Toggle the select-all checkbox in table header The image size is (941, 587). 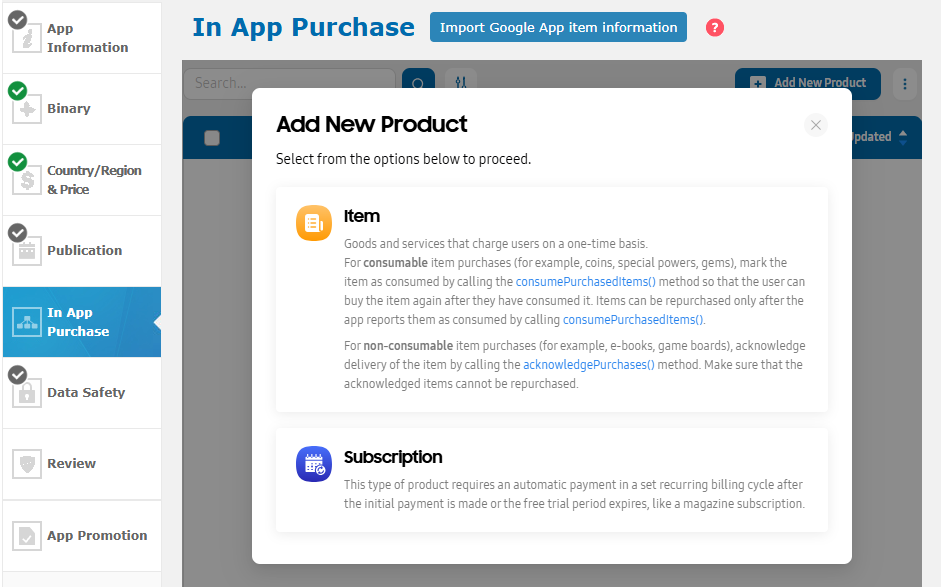(x=212, y=138)
